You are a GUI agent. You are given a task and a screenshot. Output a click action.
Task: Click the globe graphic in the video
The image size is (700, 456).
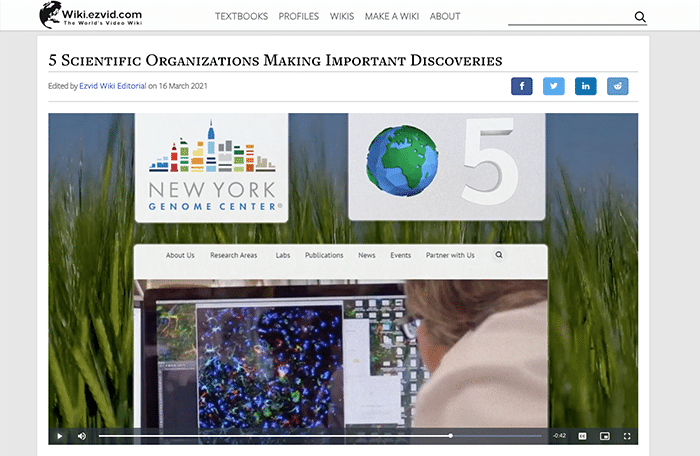click(402, 161)
